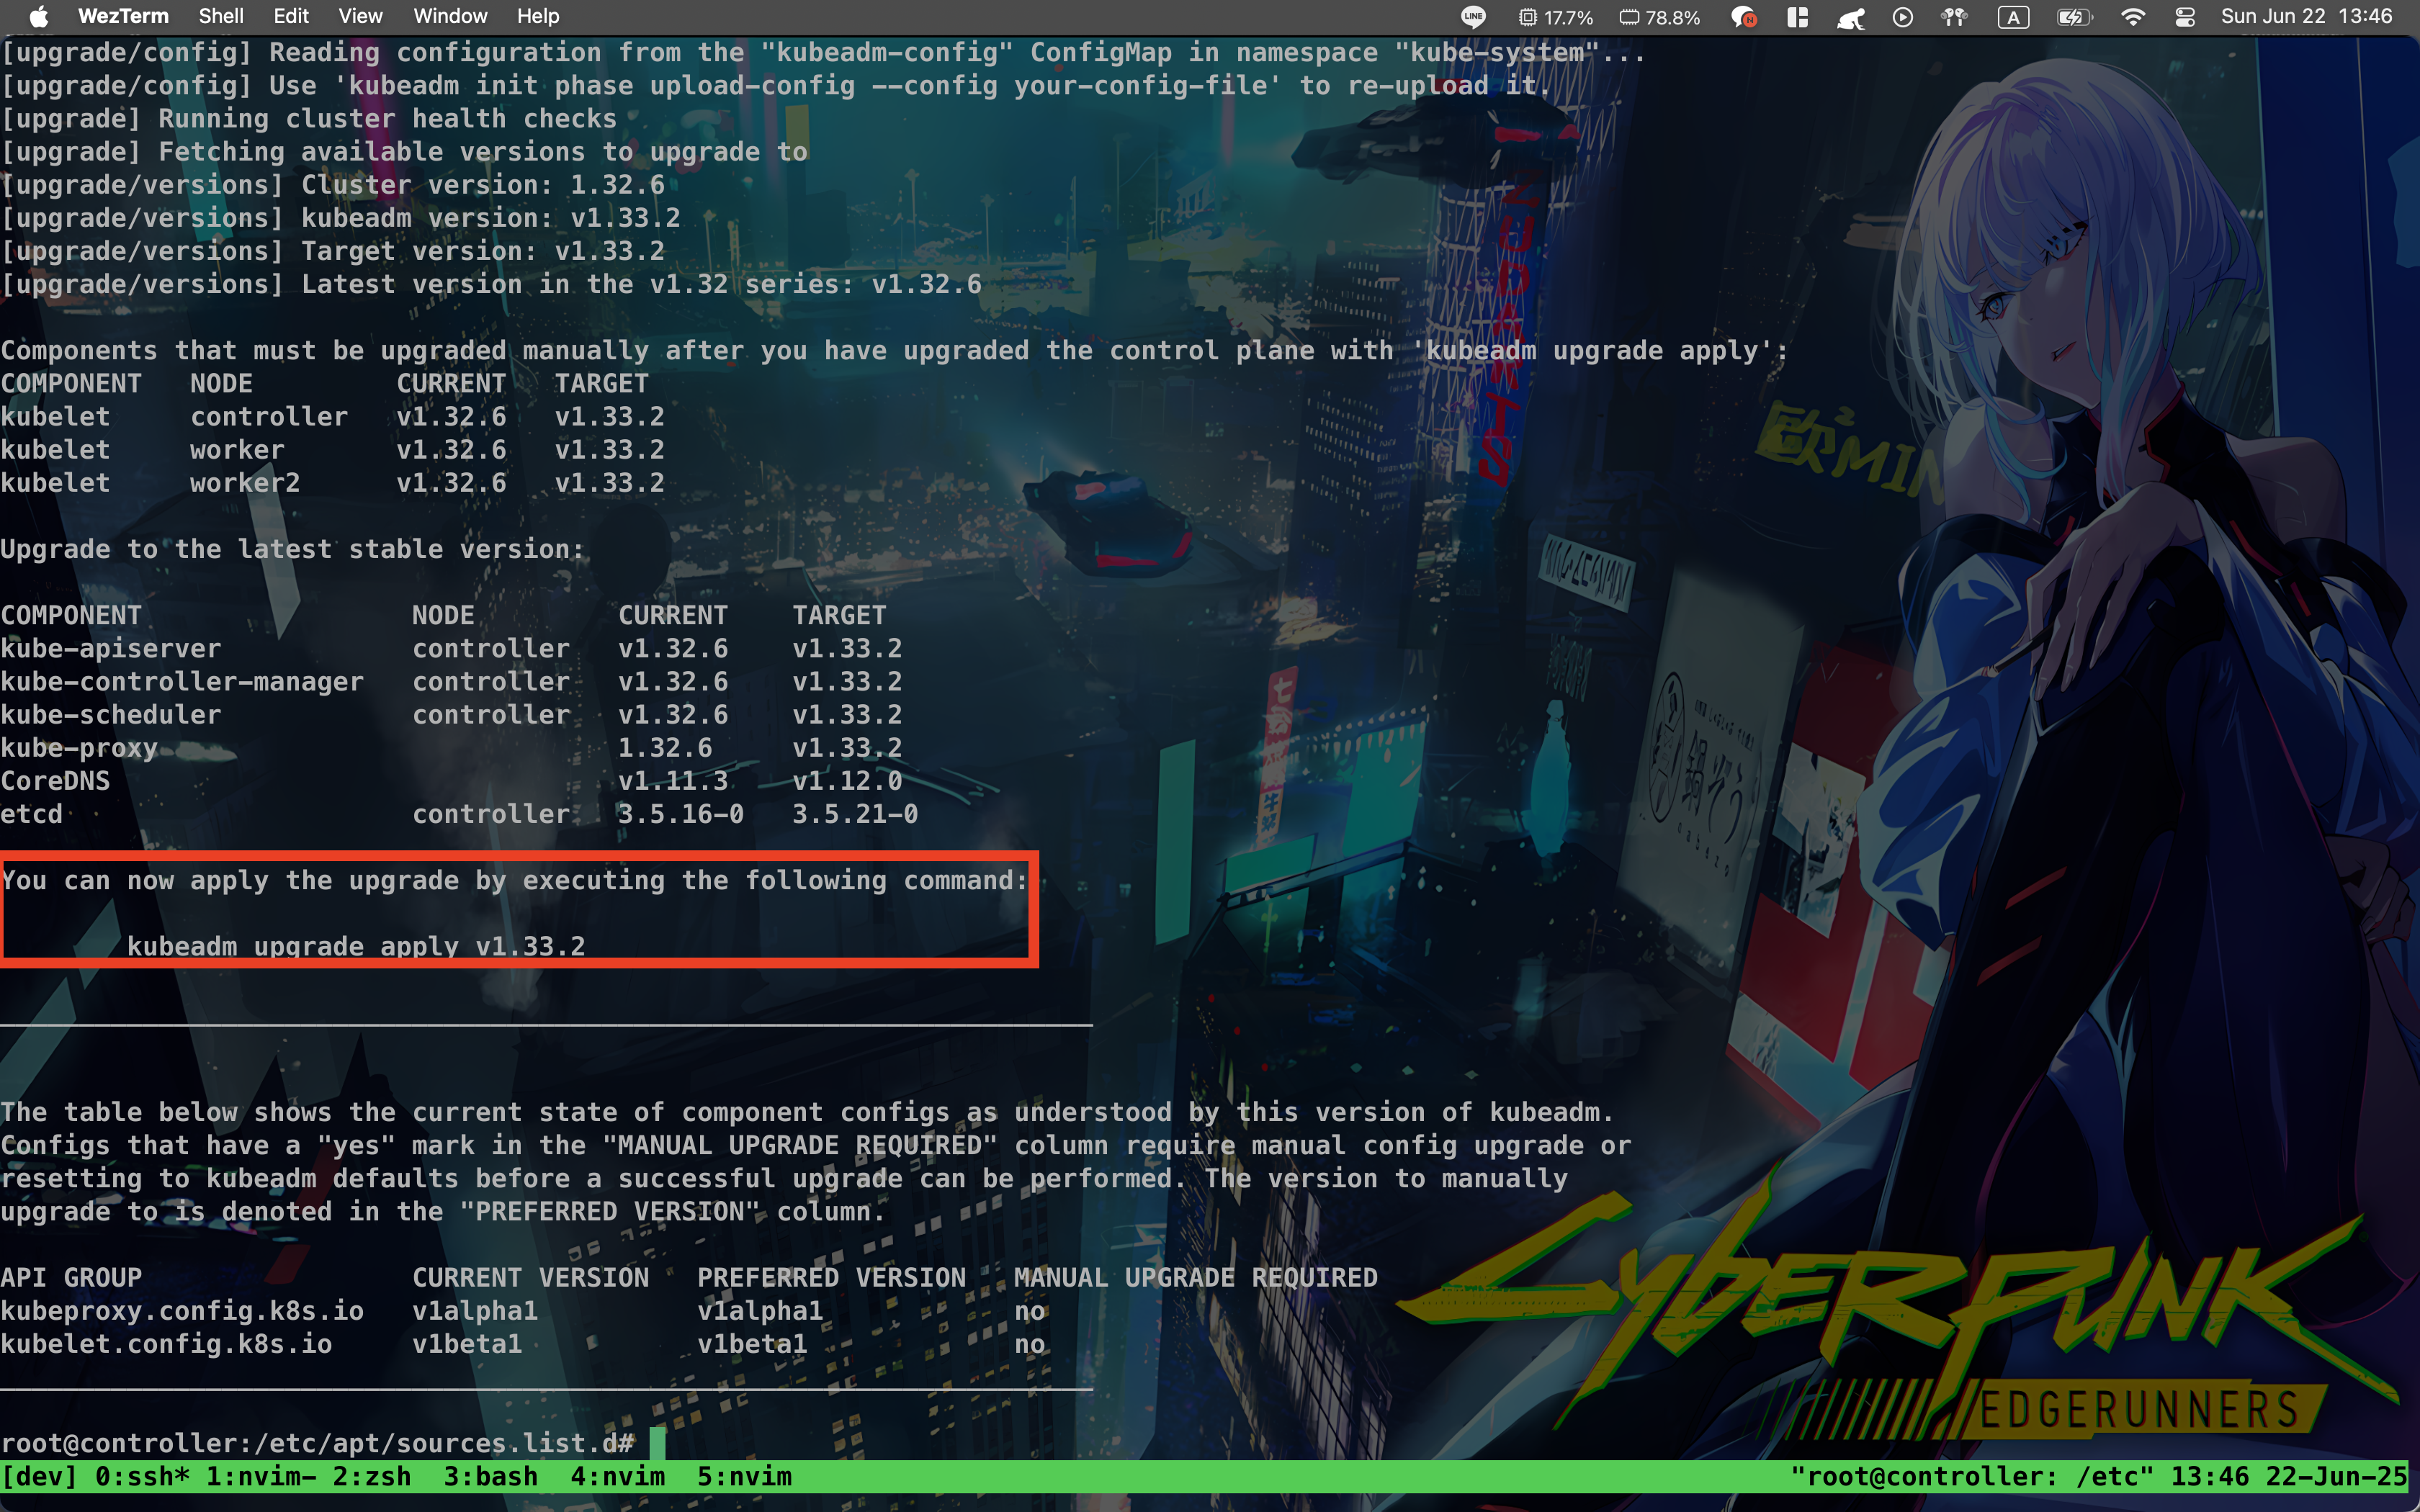Click the 'no' value in kubeproxy.config.k8s.io row
Viewport: 2420px width, 1512px height.
point(1030,1310)
